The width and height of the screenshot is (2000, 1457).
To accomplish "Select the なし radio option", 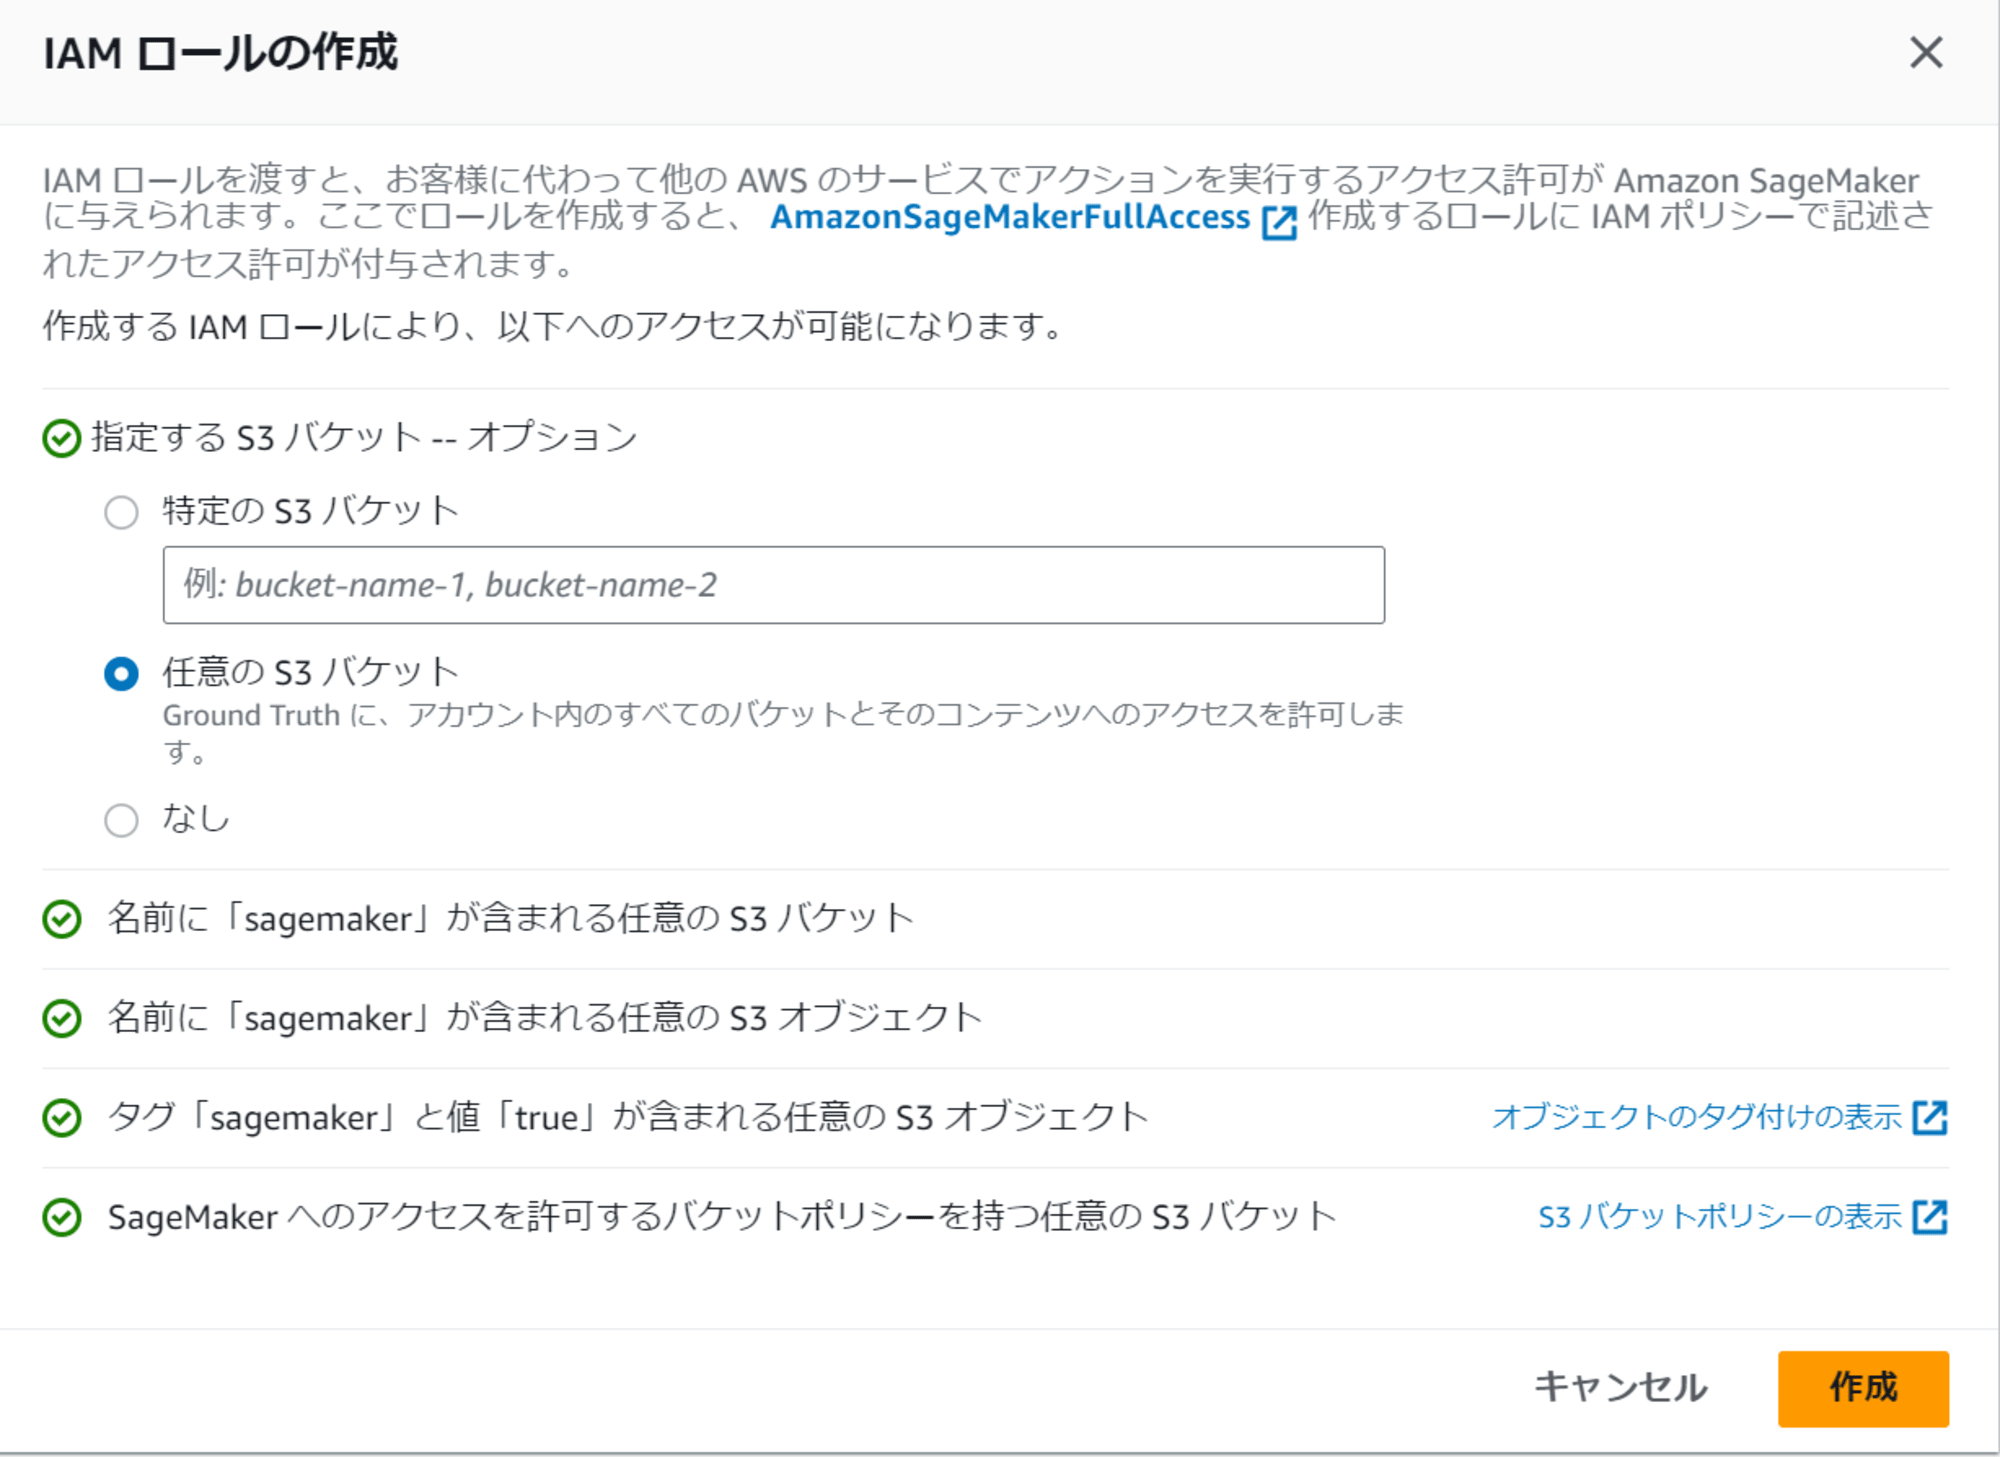I will 121,820.
